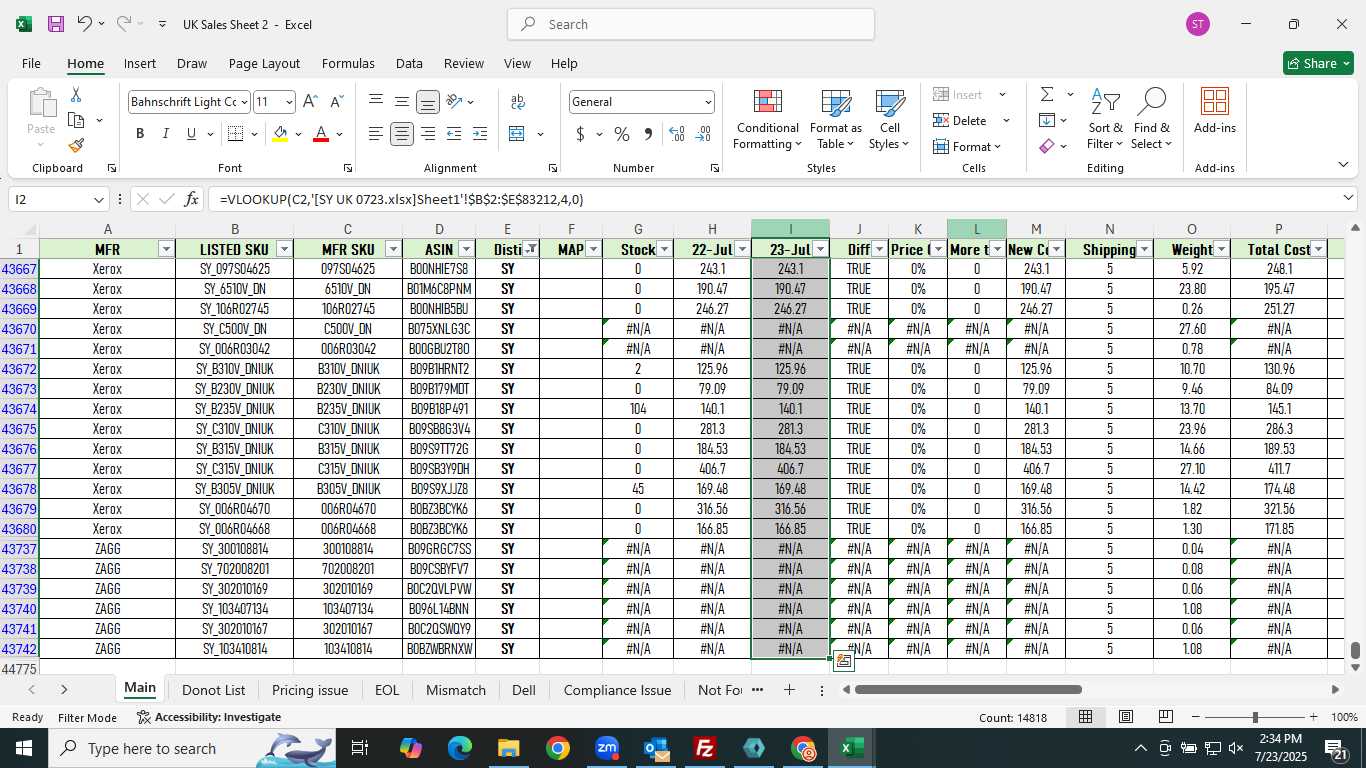
Task: Open the font size dropdown
Action: pyautogui.click(x=289, y=102)
